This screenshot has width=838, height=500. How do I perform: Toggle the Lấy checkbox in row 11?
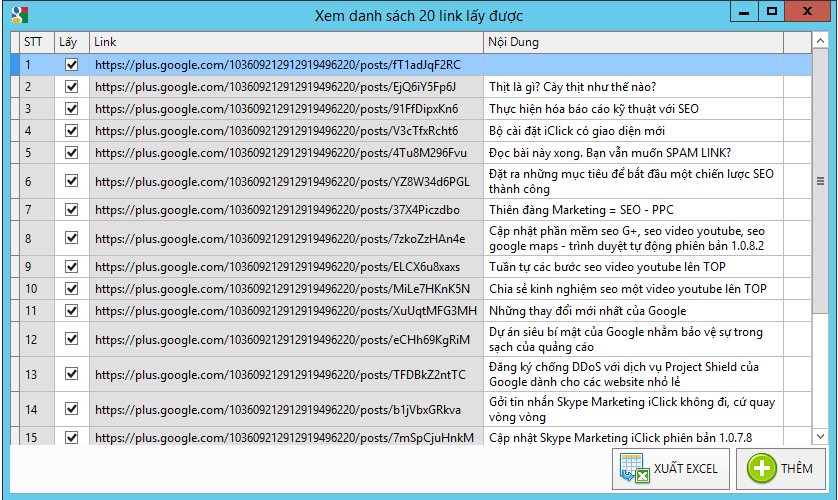[71, 311]
